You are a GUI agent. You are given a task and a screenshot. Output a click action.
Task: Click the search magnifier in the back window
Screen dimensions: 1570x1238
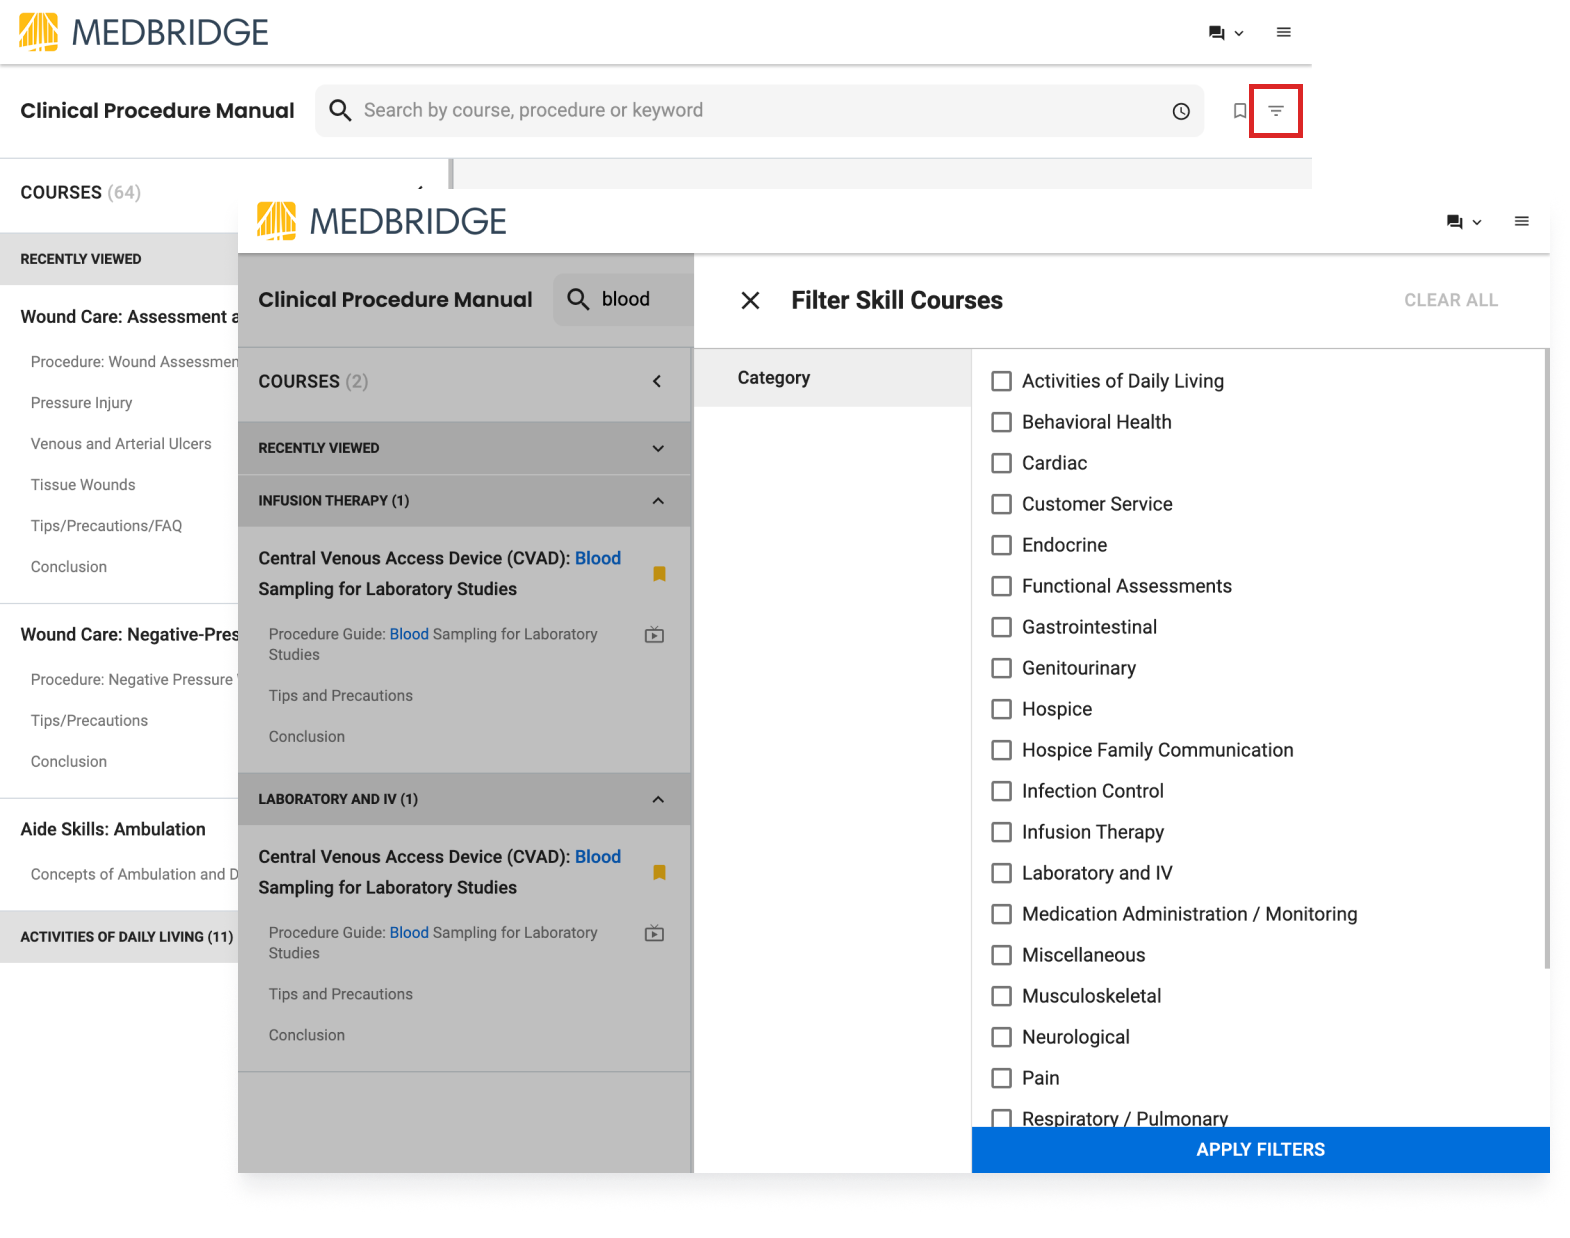click(x=340, y=110)
